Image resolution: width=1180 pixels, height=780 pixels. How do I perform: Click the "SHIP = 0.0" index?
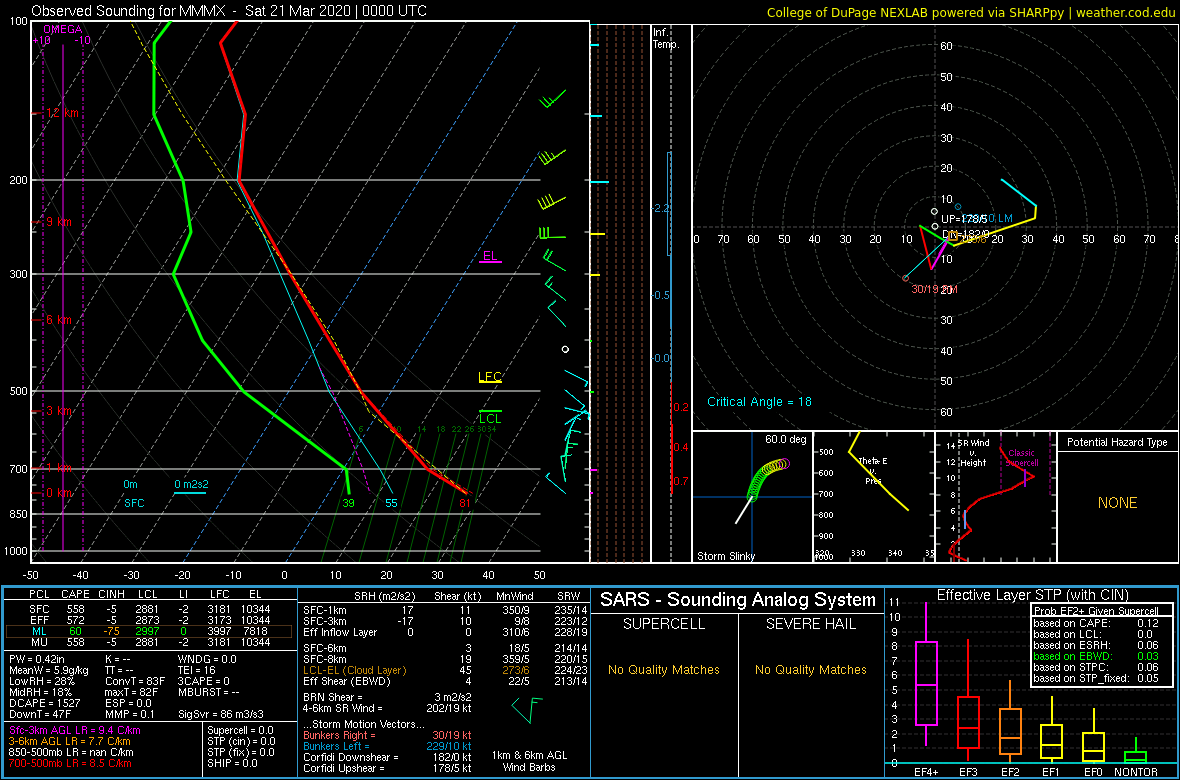tap(233, 762)
